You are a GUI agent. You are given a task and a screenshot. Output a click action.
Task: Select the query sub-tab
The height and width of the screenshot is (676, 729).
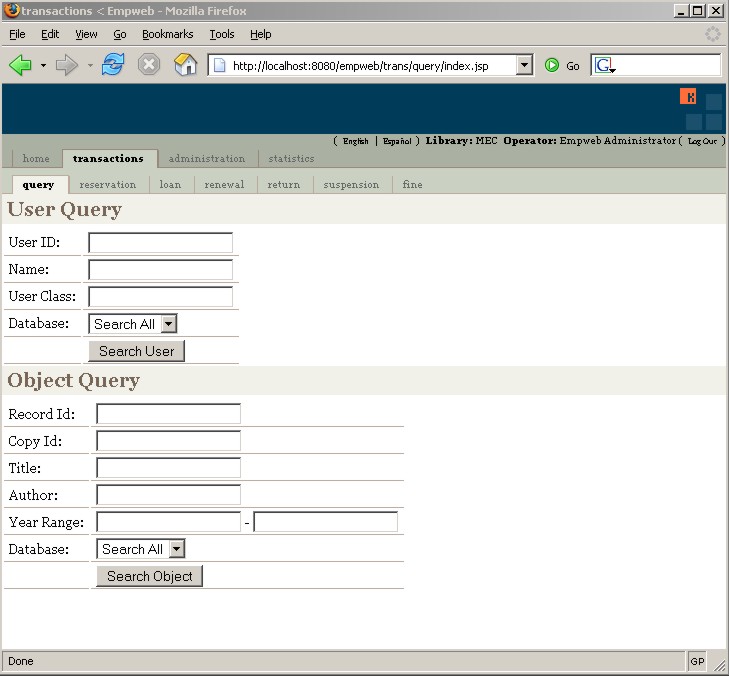pyautogui.click(x=38, y=185)
